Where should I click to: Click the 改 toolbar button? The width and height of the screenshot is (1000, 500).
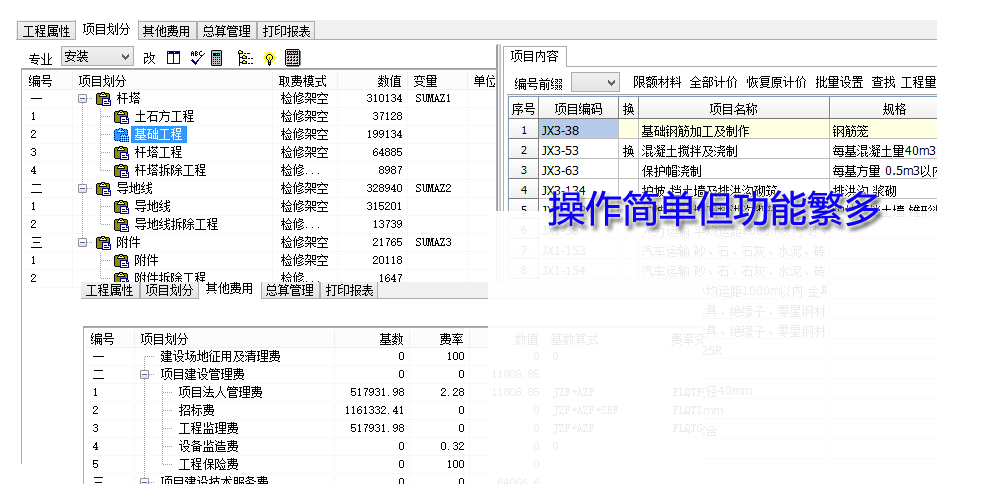[x=149, y=58]
